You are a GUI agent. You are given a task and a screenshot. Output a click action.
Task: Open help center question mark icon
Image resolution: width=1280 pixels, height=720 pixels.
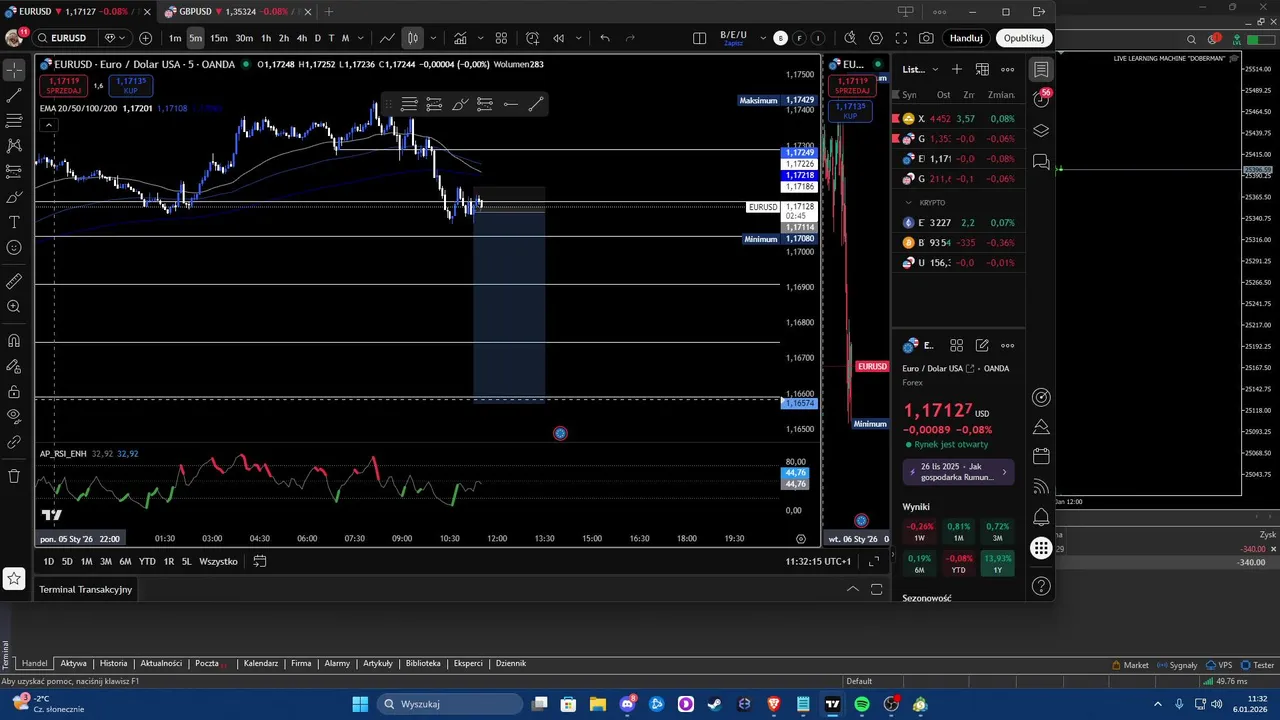tap(1041, 586)
